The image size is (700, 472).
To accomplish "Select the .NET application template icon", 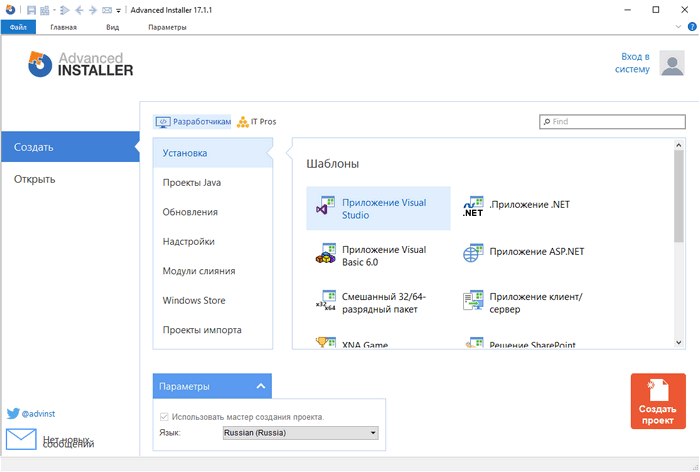I will pyautogui.click(x=473, y=208).
